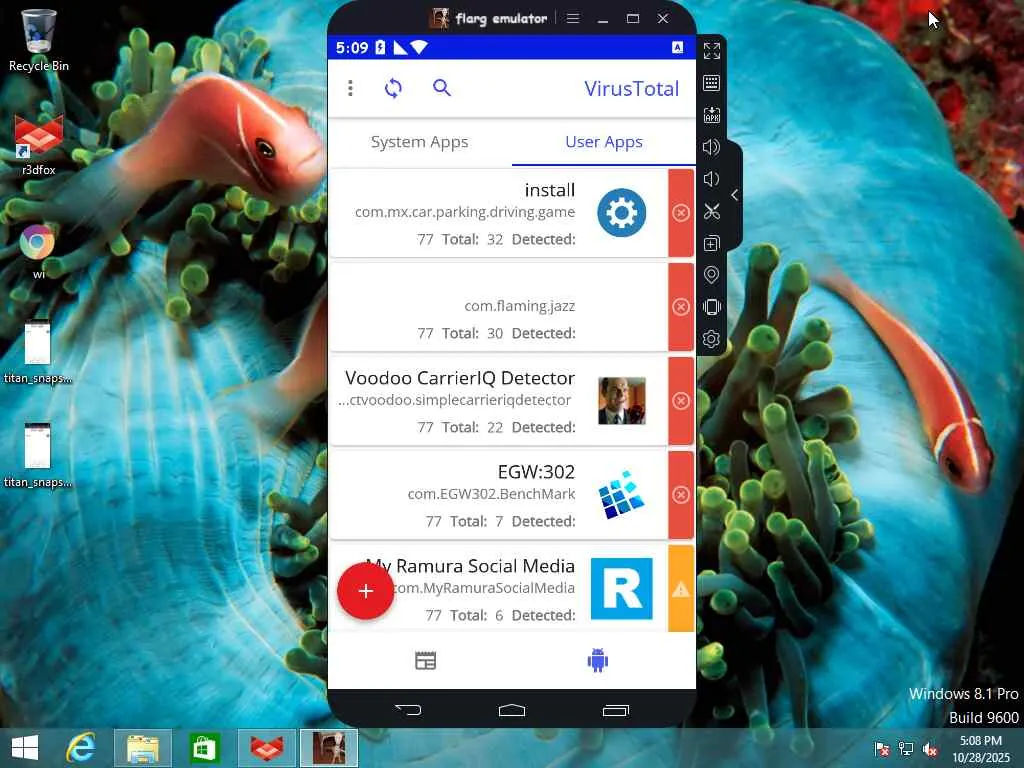Open the location pin icon in emulator sidebar

pos(712,275)
